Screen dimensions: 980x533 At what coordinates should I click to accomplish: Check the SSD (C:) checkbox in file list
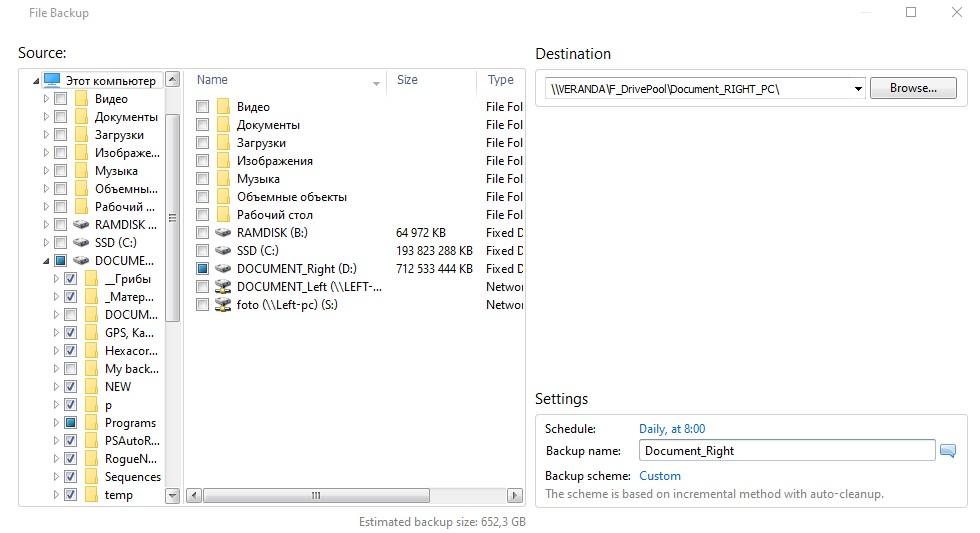[x=202, y=251]
